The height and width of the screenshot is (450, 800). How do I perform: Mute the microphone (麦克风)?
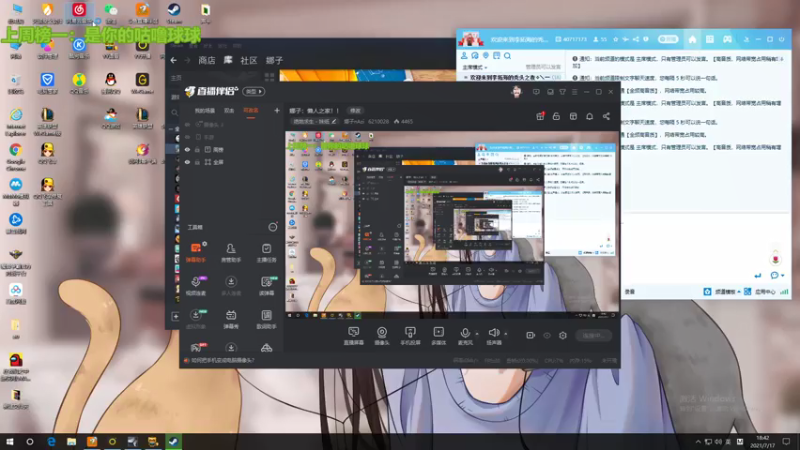pyautogui.click(x=465, y=336)
